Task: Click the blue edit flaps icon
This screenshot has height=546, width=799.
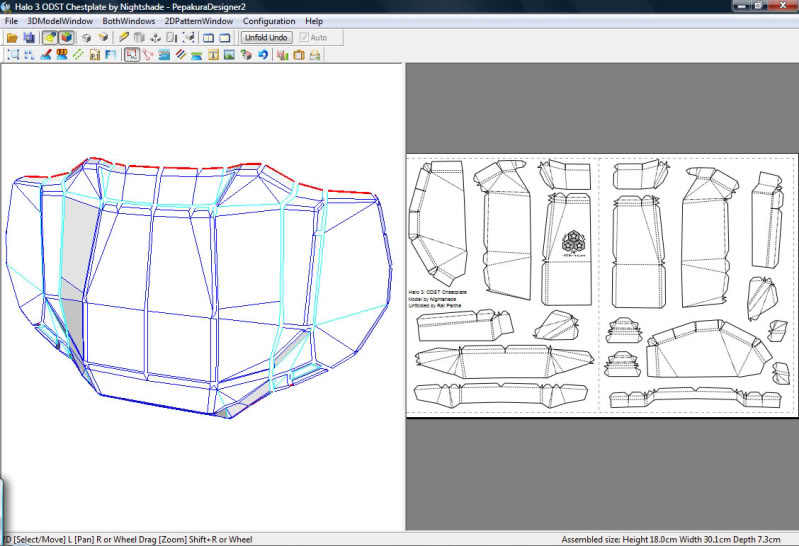Action: pyautogui.click(x=164, y=55)
